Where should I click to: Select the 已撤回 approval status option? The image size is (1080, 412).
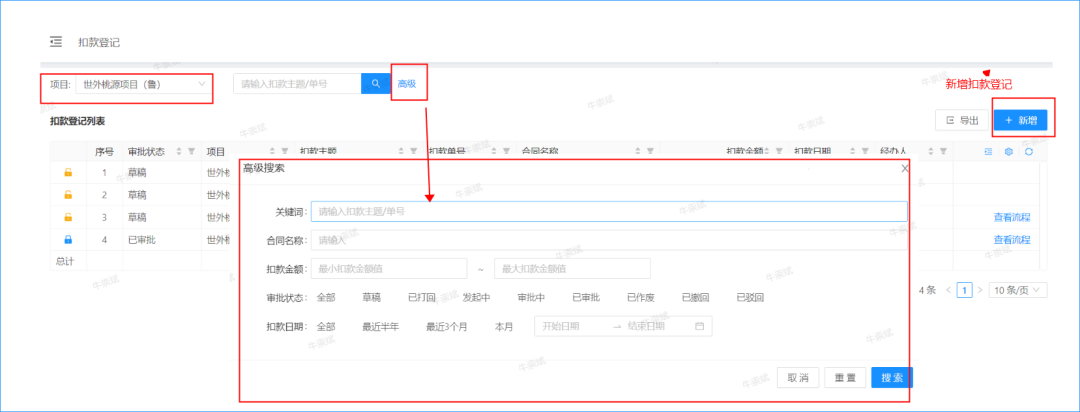coord(696,298)
